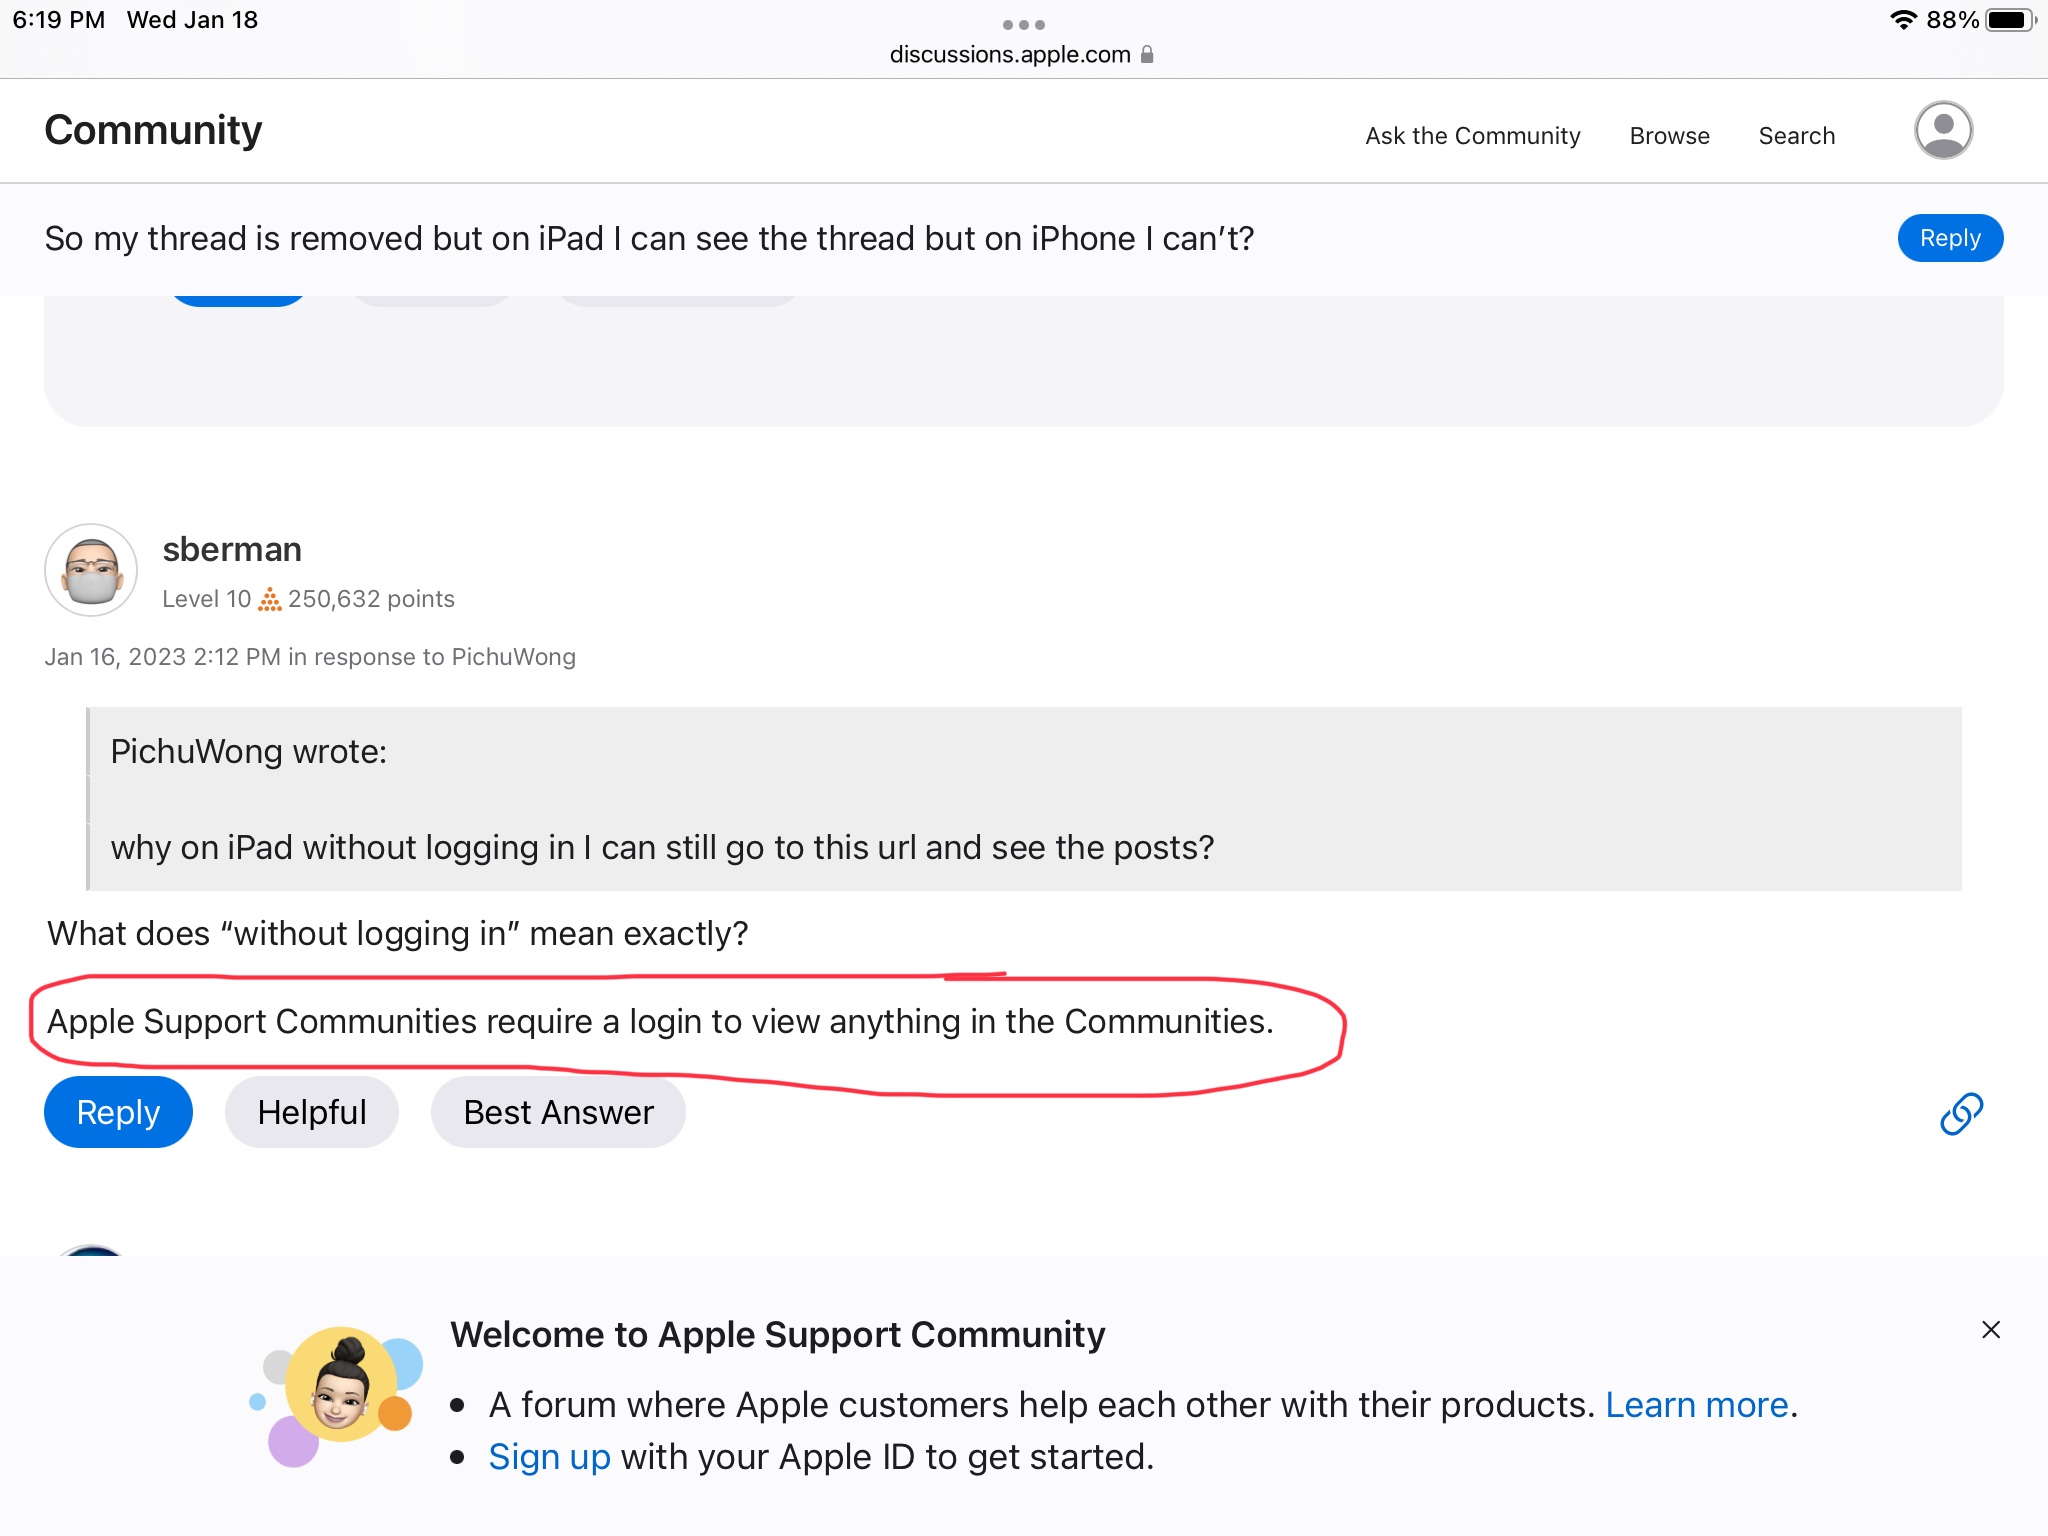Follow the Sign up link
This screenshot has width=2048, height=1536.
549,1457
